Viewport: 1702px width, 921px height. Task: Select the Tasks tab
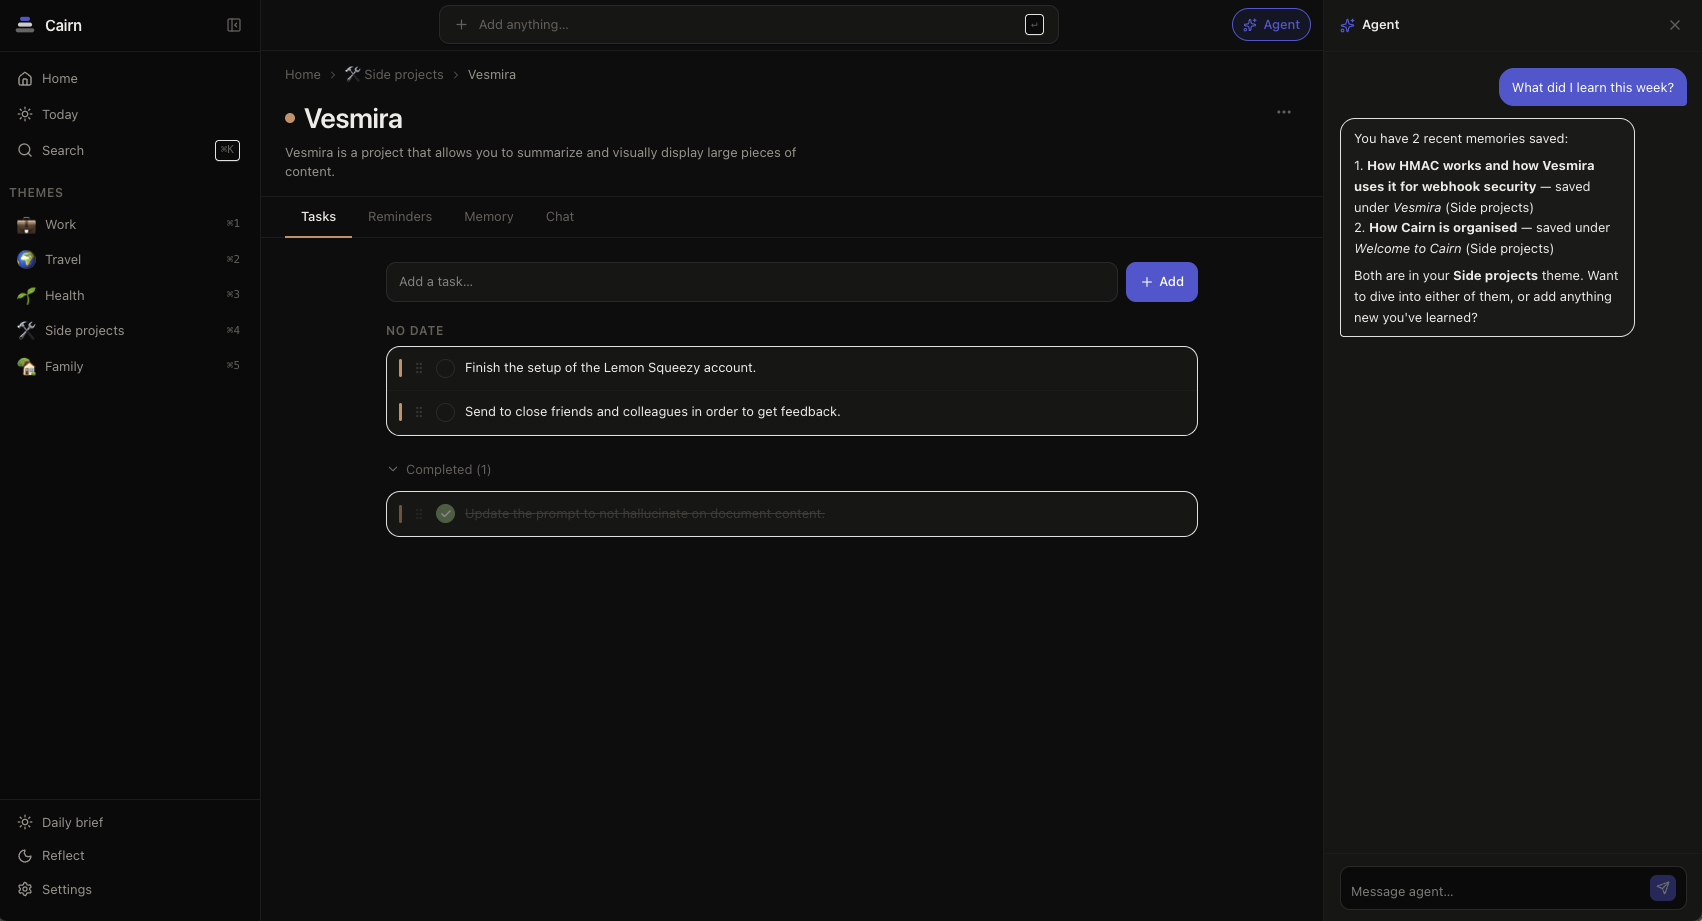click(318, 217)
